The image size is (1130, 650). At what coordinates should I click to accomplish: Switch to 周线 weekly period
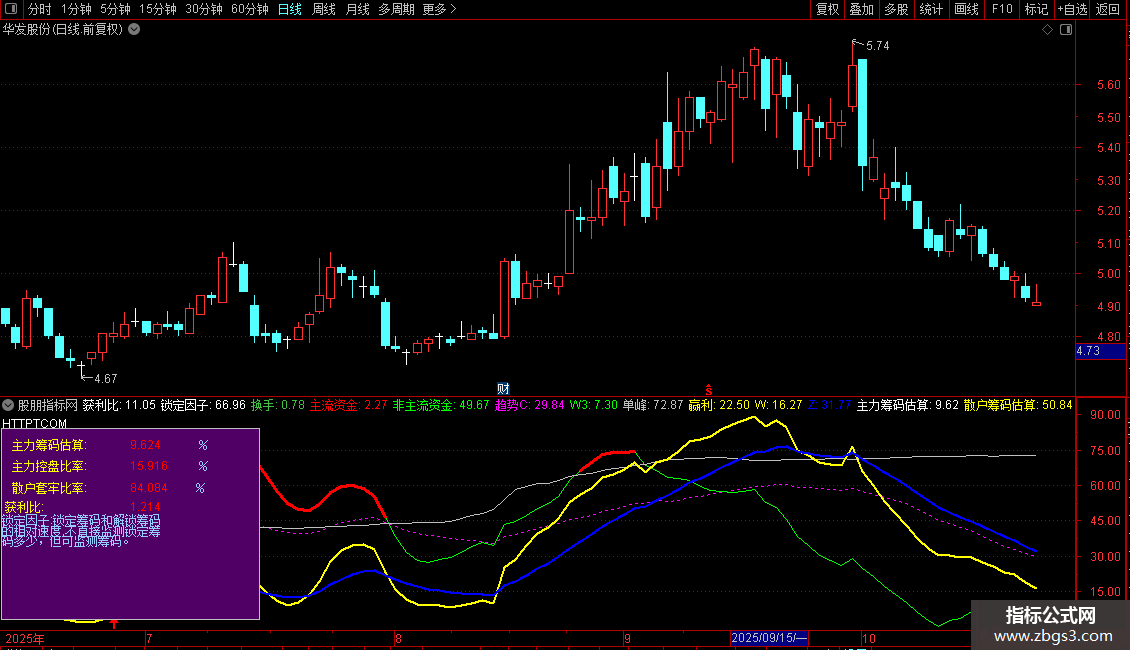(x=323, y=10)
